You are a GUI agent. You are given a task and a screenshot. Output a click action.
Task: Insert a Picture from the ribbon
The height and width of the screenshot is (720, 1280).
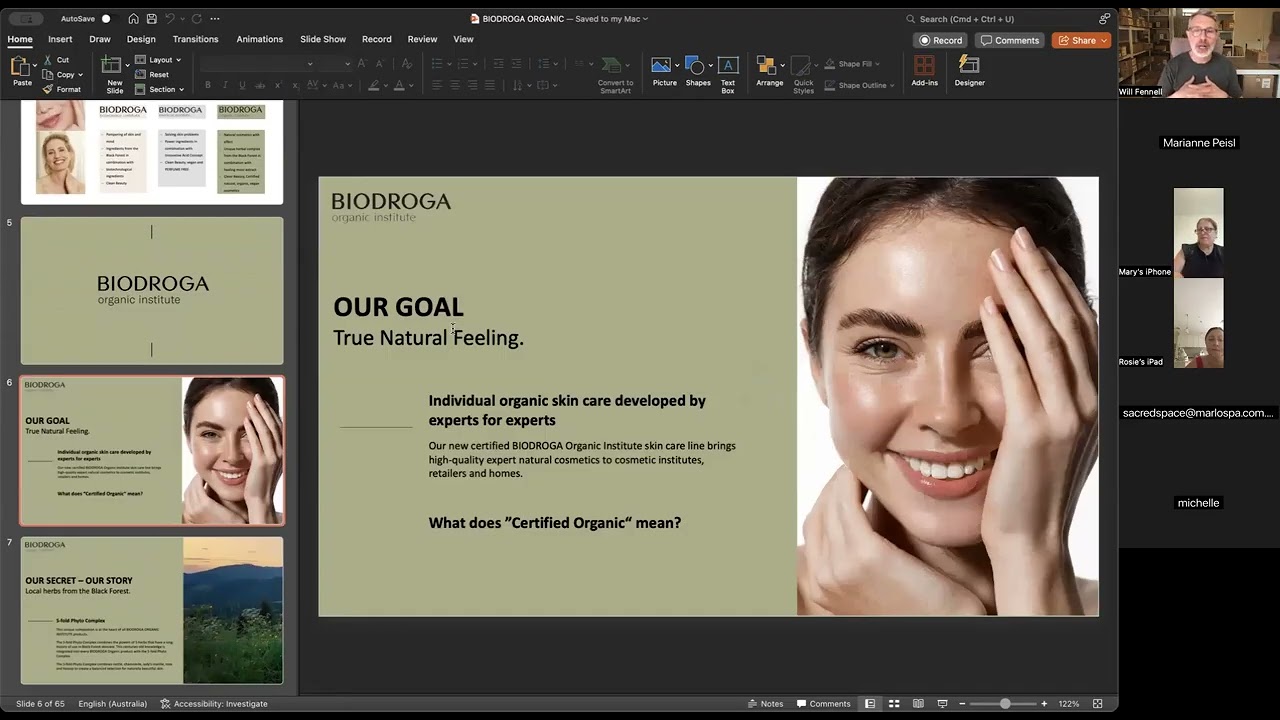click(x=664, y=72)
